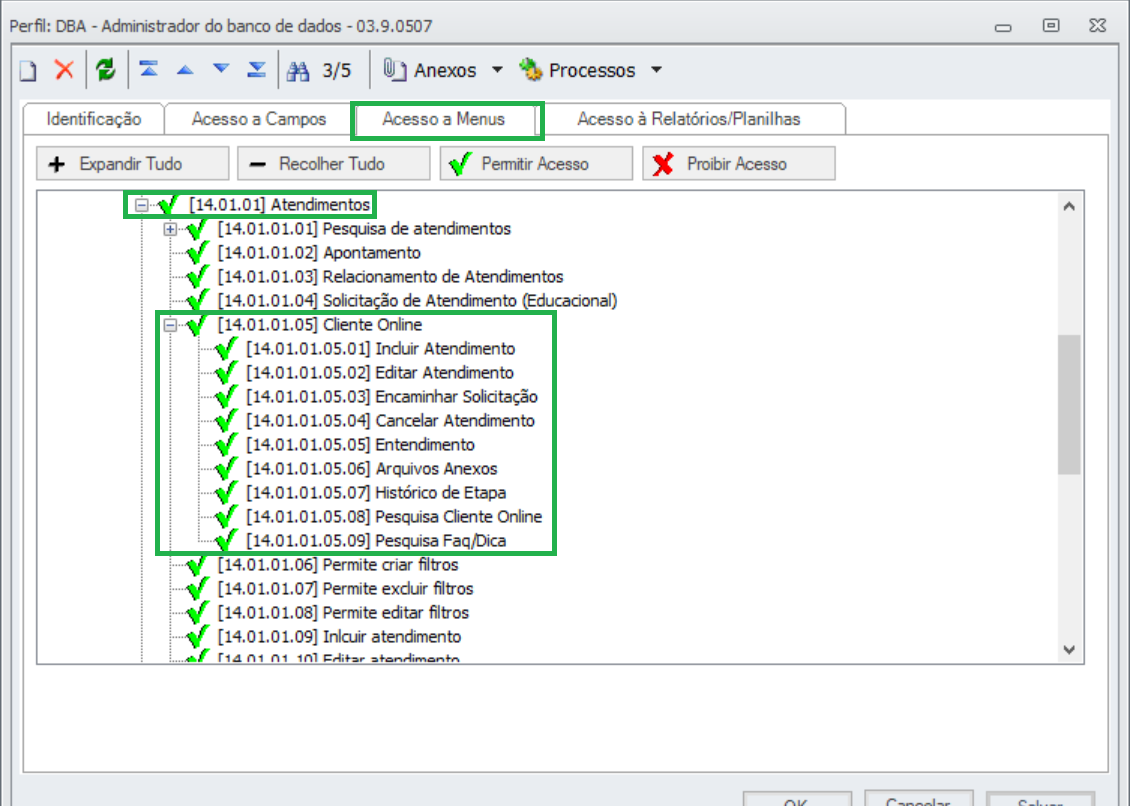Select [14.01.01.06] Permite criar filtros row
The image size is (1130, 806).
coord(338,564)
